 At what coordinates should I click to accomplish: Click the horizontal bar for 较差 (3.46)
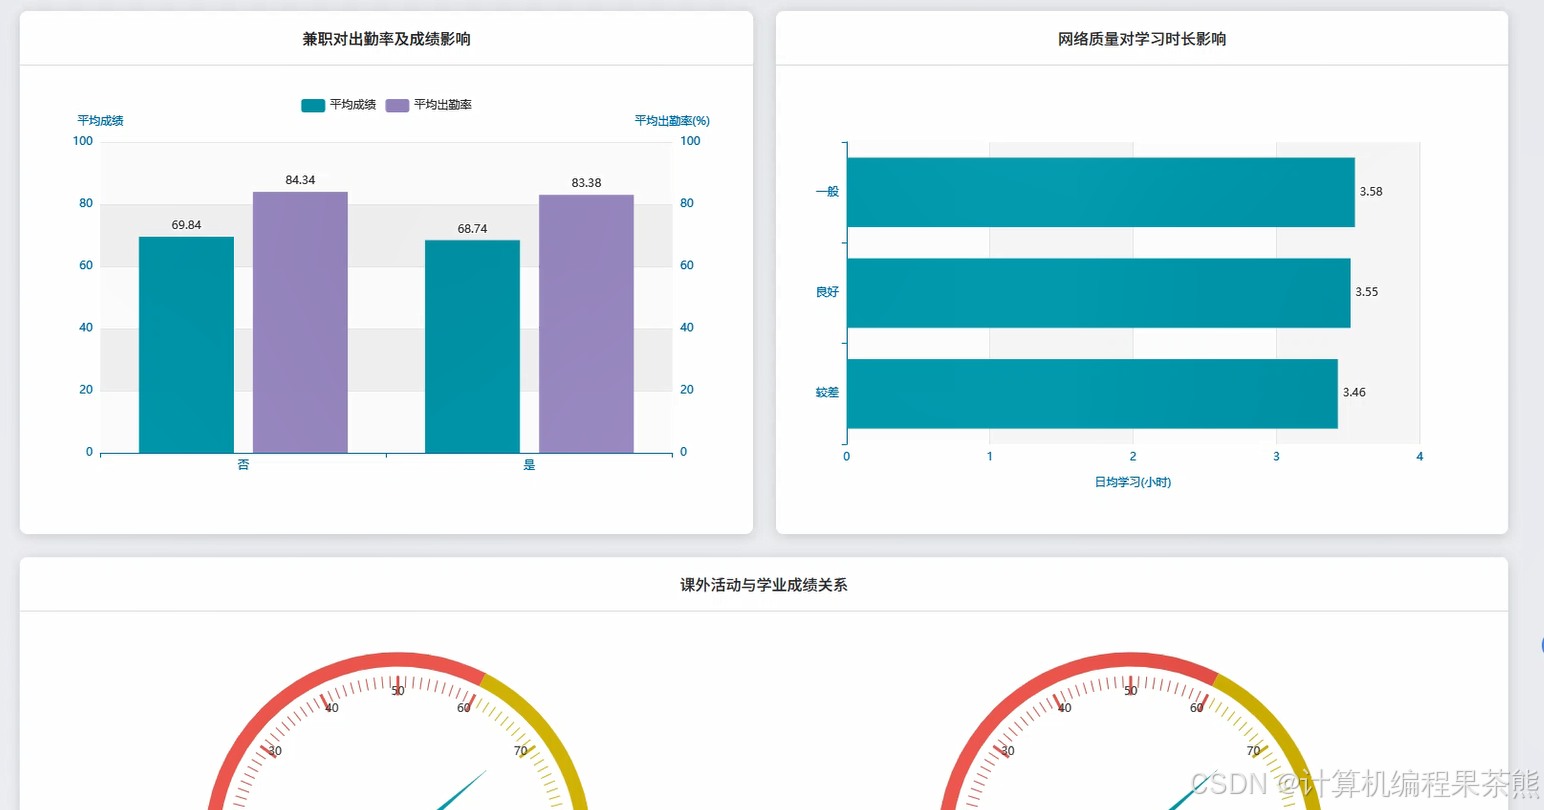click(1092, 394)
